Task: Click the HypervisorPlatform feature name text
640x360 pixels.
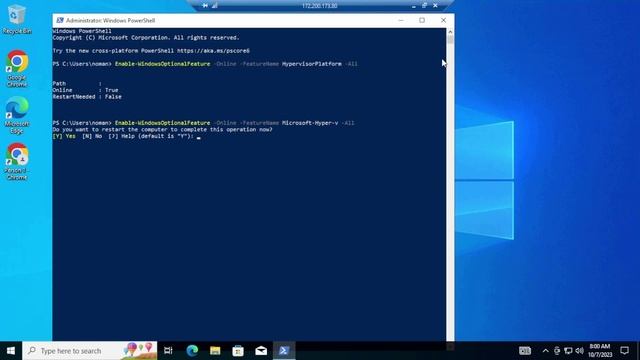Action: coord(311,64)
